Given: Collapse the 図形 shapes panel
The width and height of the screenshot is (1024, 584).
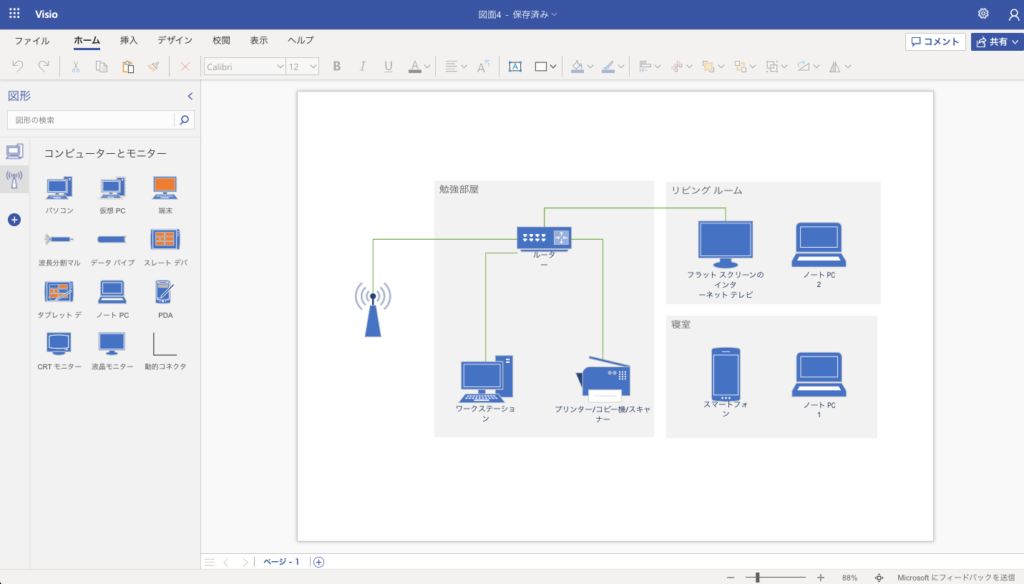Looking at the screenshot, I should click(x=190, y=96).
